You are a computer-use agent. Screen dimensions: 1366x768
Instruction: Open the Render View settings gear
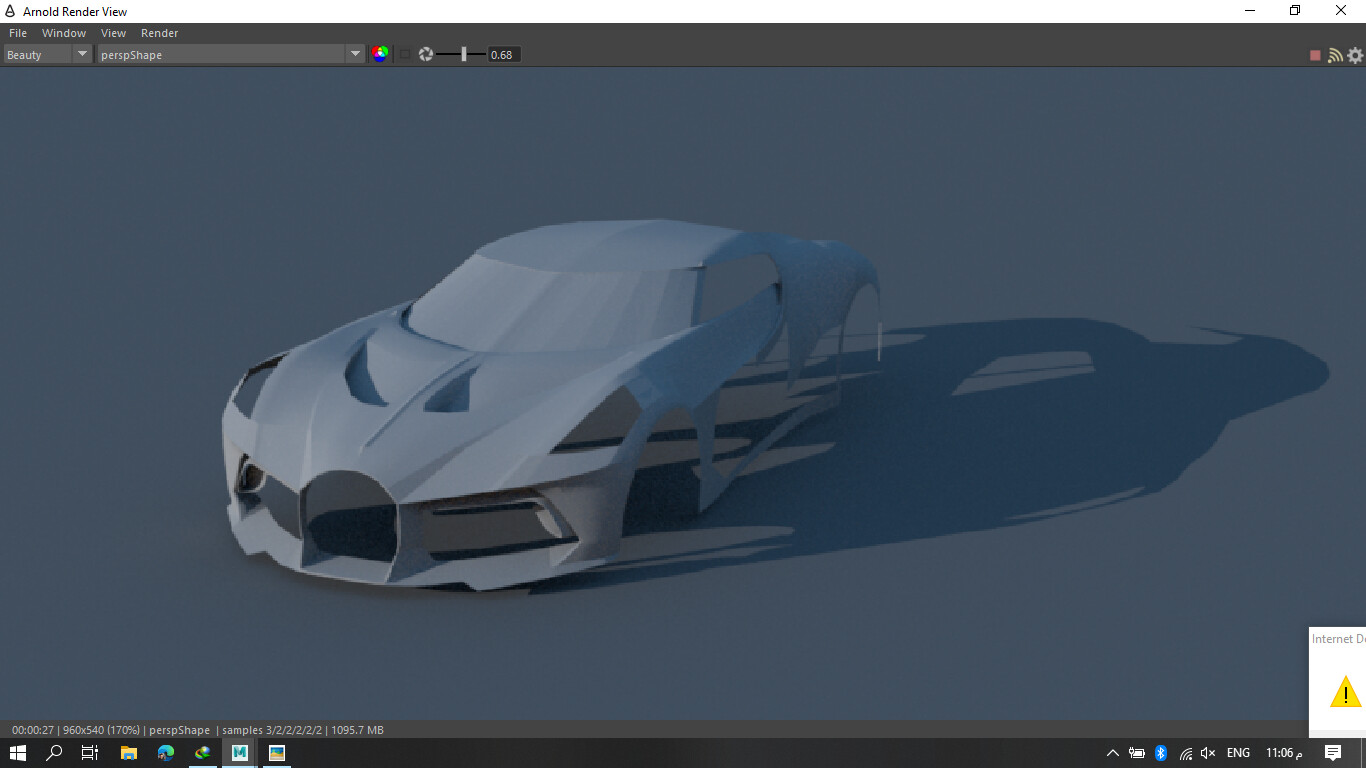click(1356, 55)
